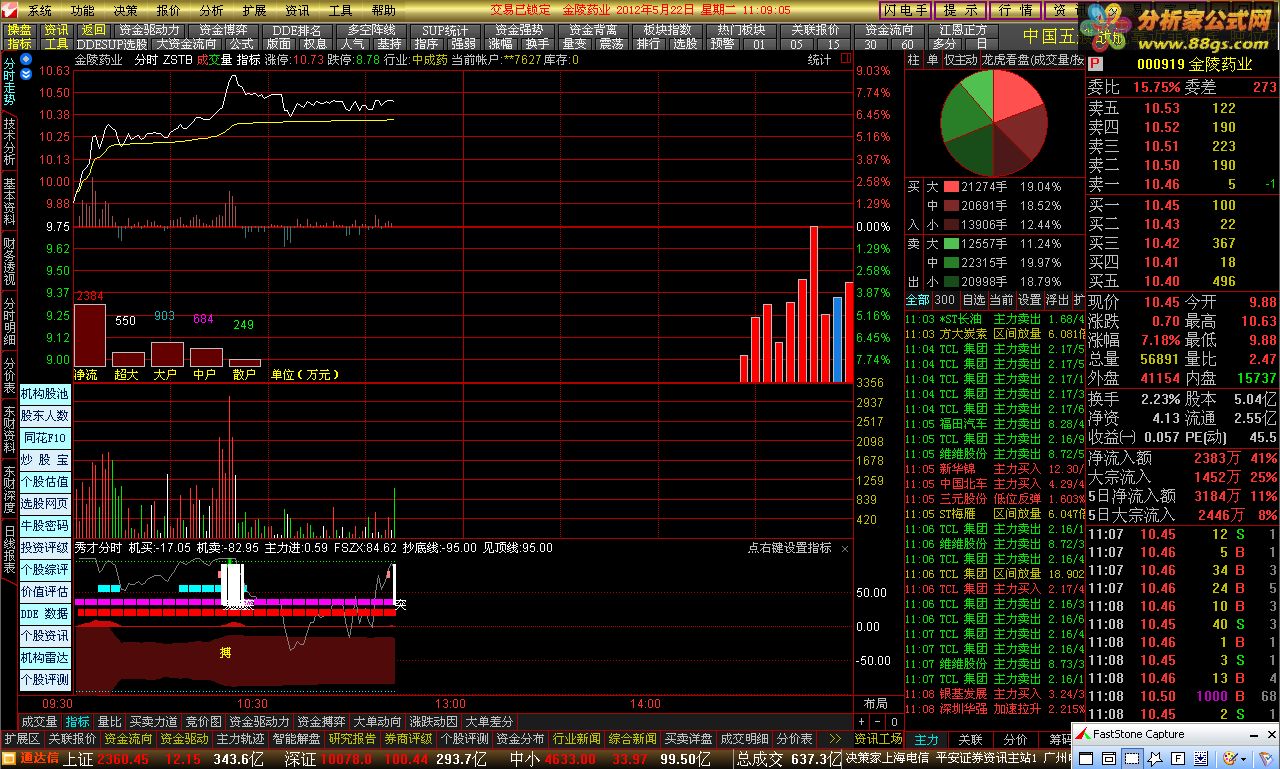Click the 提示 button

tap(960, 10)
